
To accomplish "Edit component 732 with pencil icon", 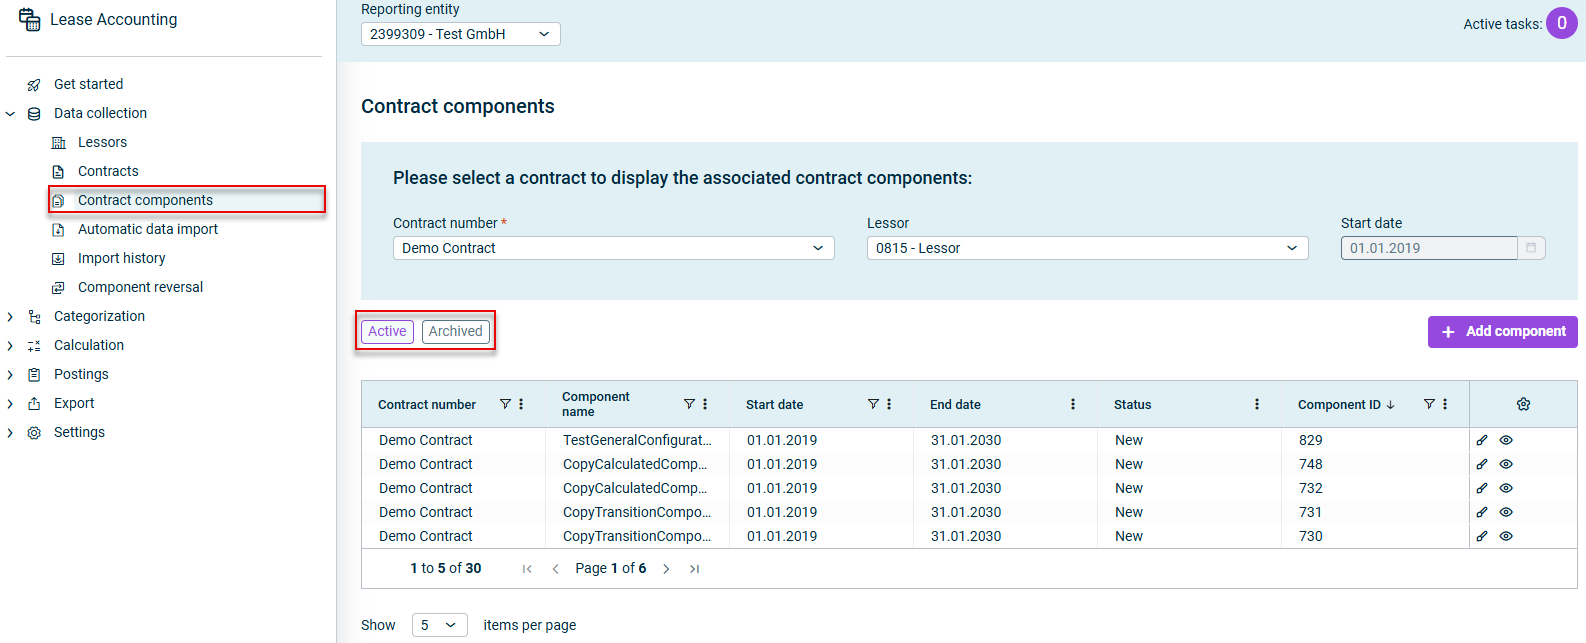I will (x=1482, y=488).
